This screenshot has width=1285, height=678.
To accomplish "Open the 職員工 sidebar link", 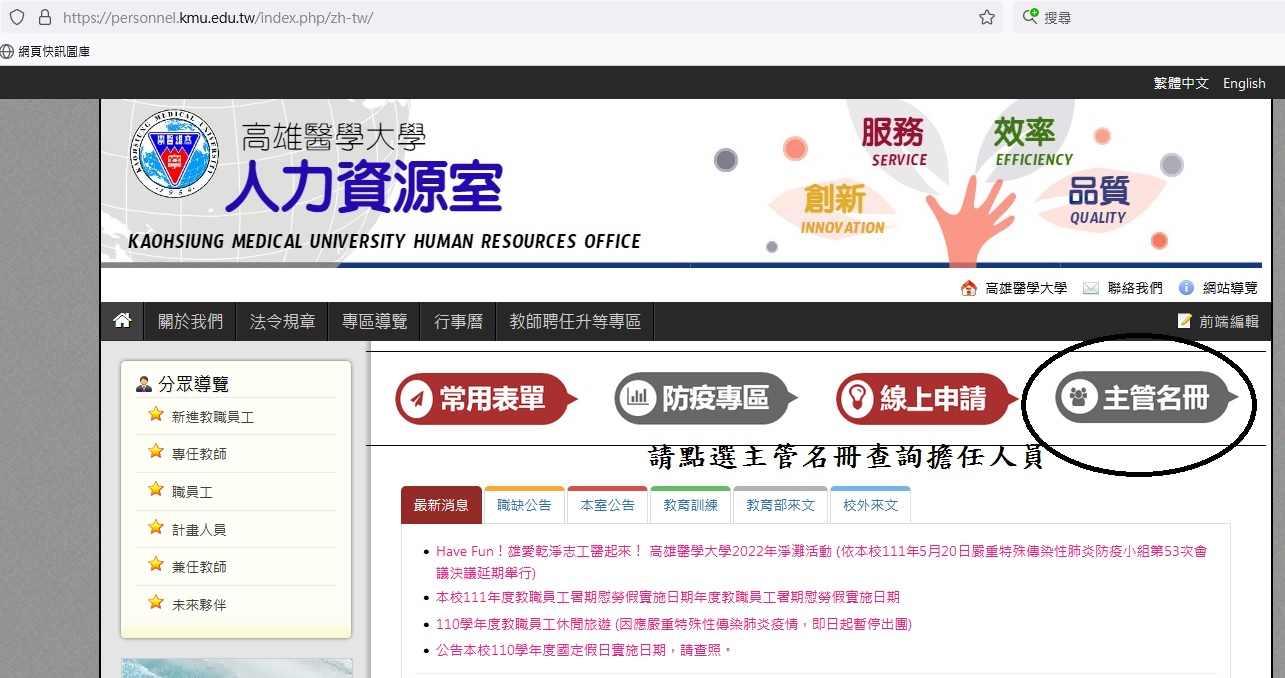I will pyautogui.click(x=192, y=492).
